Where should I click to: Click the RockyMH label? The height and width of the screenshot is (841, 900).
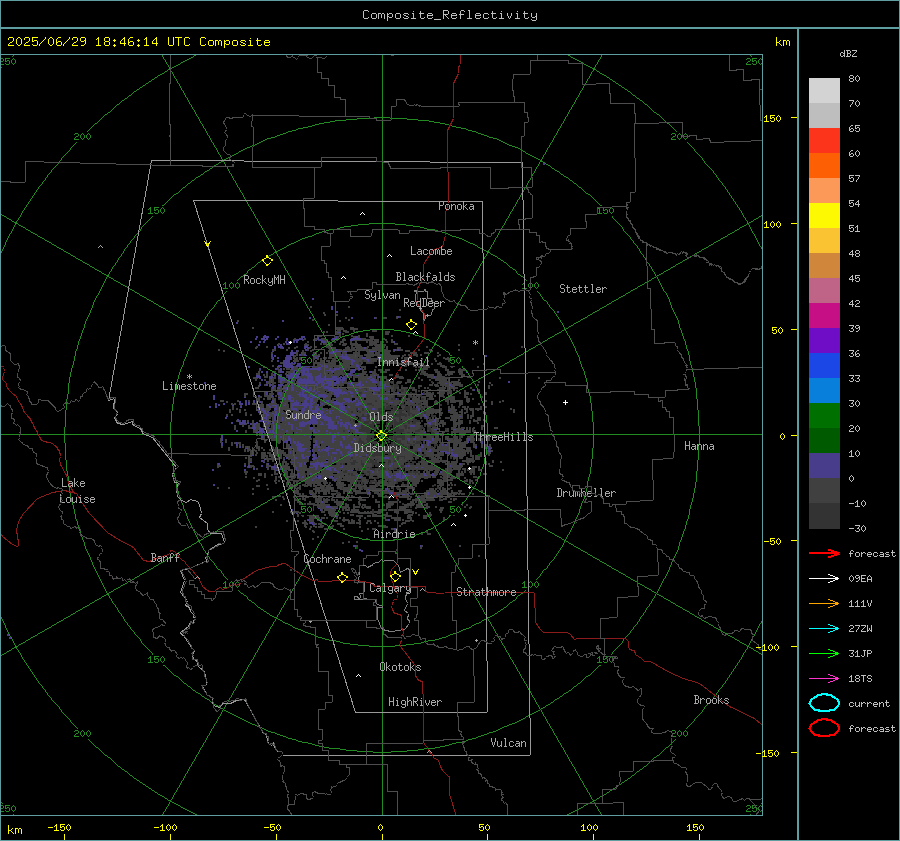[x=264, y=280]
